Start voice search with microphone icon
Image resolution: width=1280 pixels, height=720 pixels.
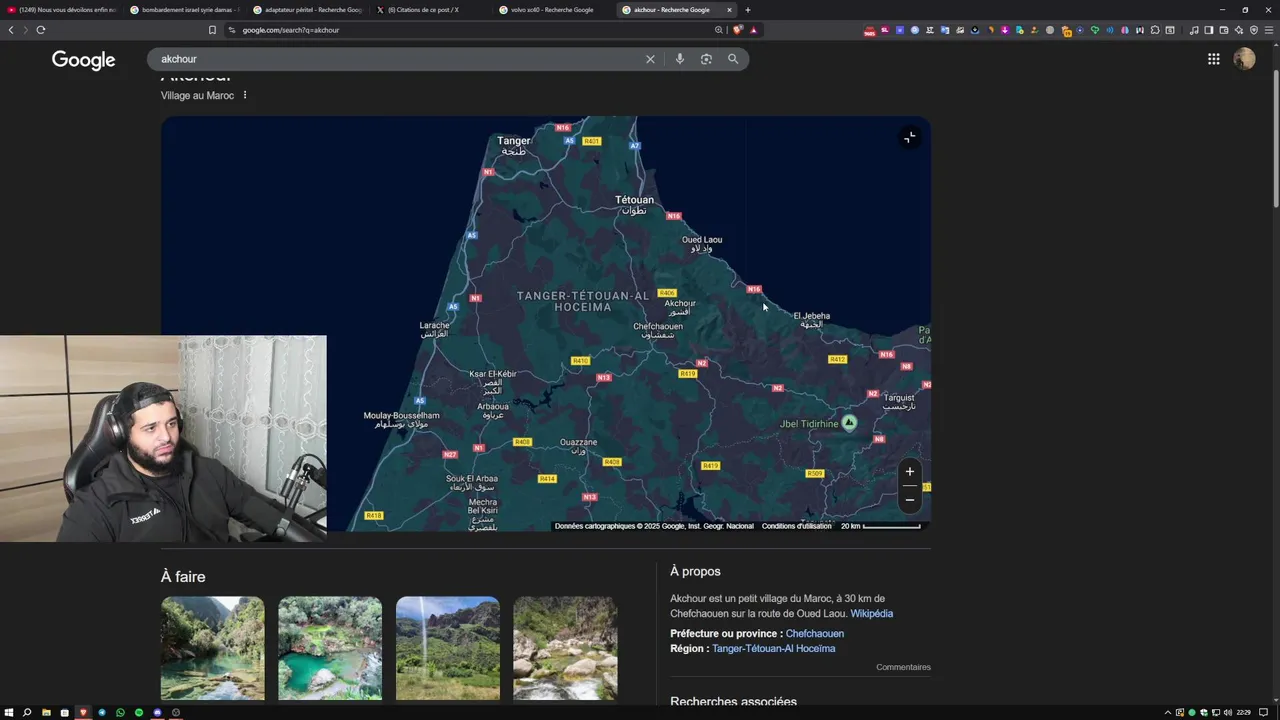coord(680,59)
